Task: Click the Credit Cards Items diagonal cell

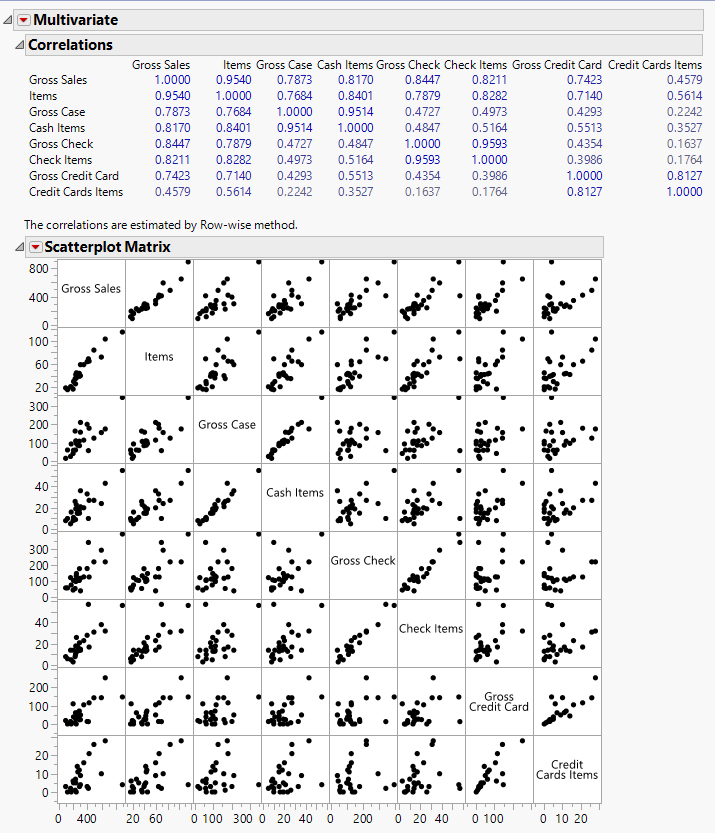Action: coord(567,769)
